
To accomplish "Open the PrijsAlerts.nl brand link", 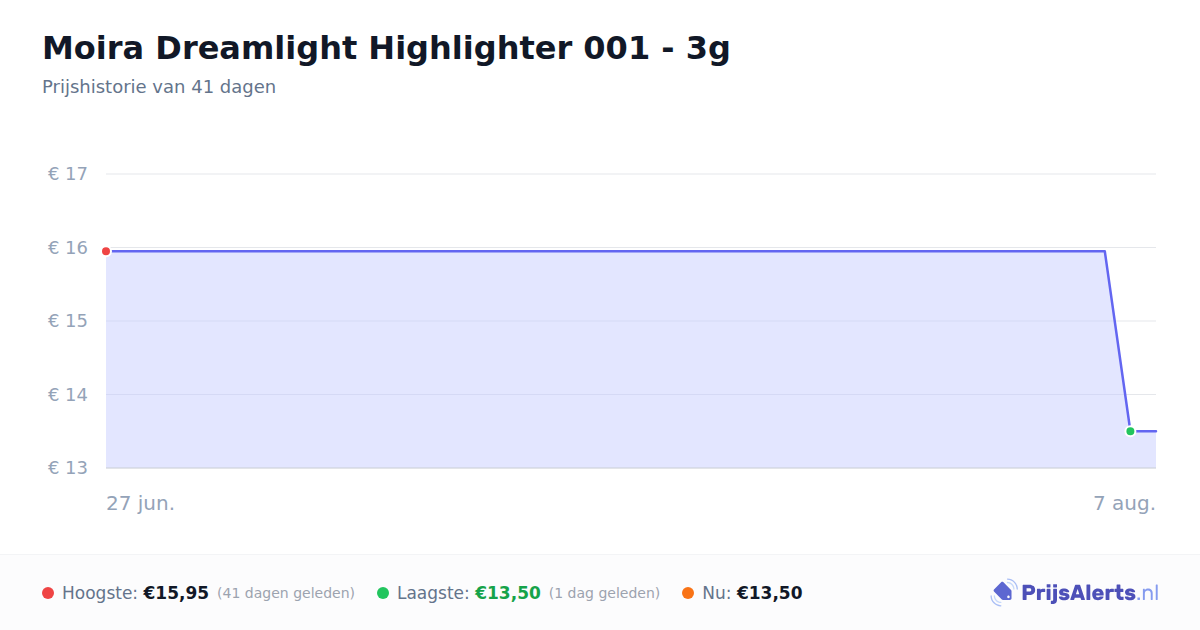I will pyautogui.click(x=1075, y=593).
